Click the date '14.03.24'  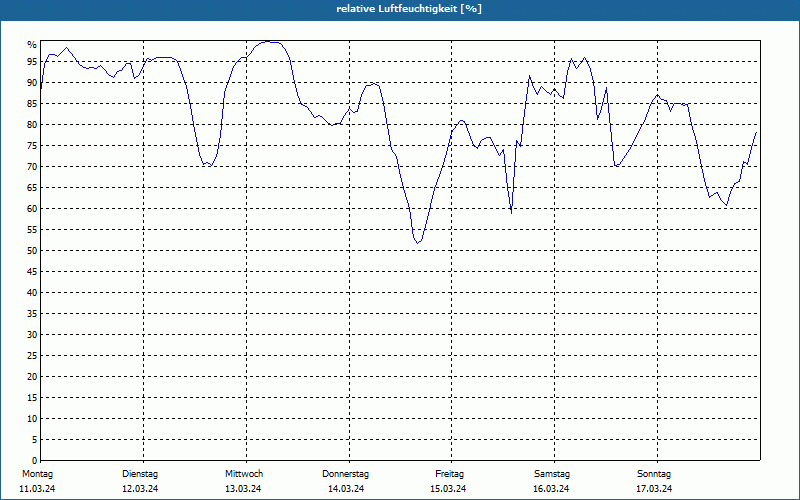coord(346,489)
